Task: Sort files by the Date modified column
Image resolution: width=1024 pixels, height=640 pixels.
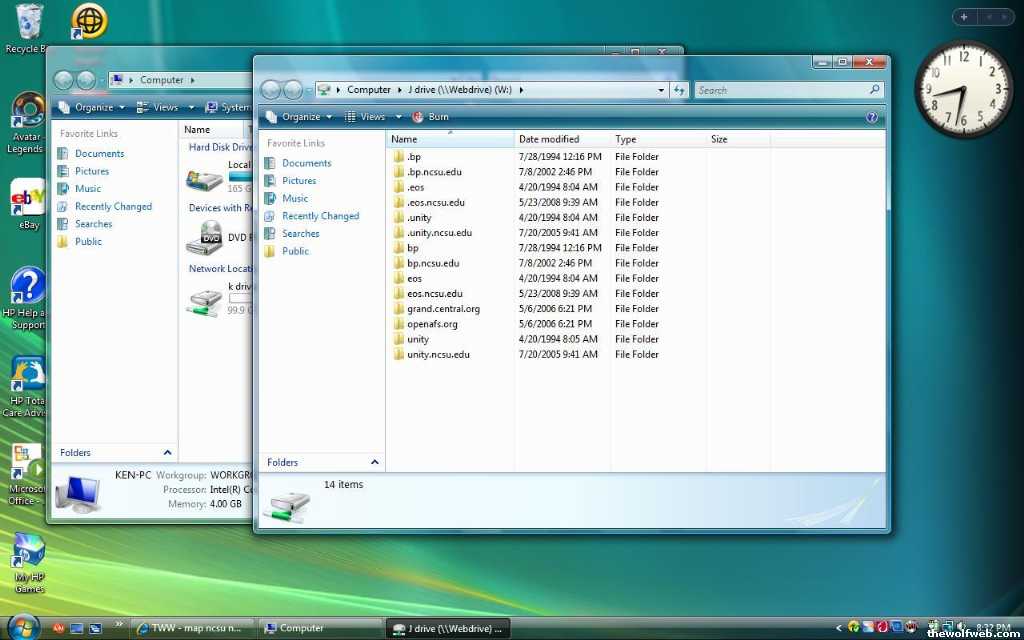Action: click(549, 139)
